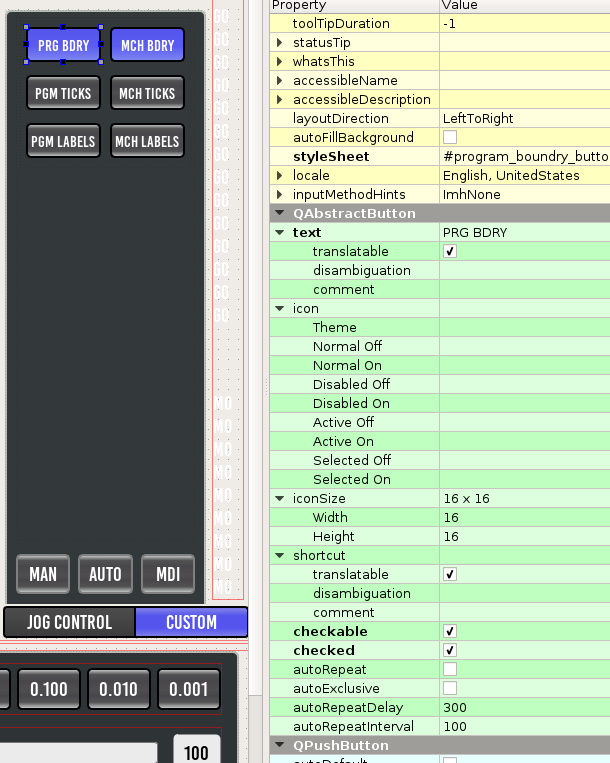Image resolution: width=610 pixels, height=763 pixels.
Task: Select the inputMethodHints value ImhNone
Action: 525,194
